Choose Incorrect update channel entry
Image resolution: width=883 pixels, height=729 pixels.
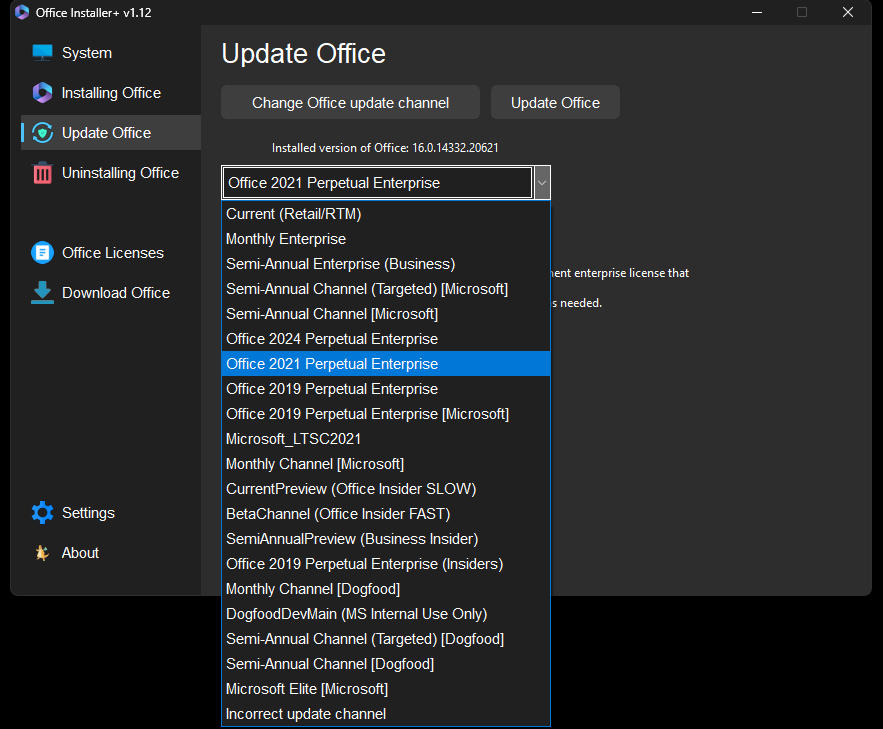(x=386, y=714)
